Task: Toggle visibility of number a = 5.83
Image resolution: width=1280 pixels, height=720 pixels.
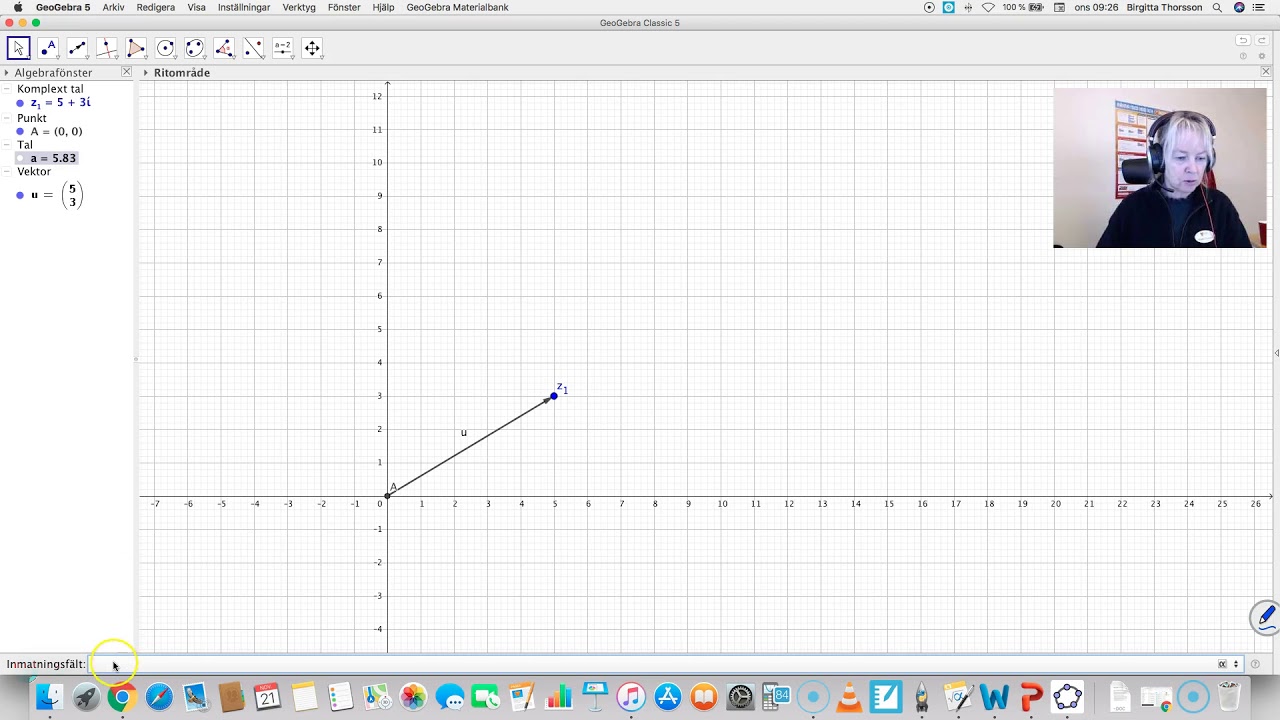Action: [x=20, y=159]
